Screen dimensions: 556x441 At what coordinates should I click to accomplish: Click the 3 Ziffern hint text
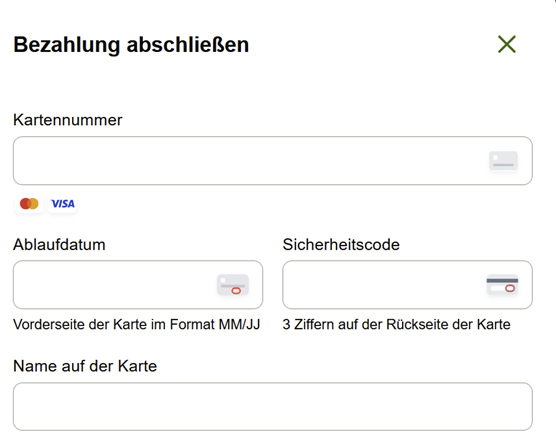point(396,324)
